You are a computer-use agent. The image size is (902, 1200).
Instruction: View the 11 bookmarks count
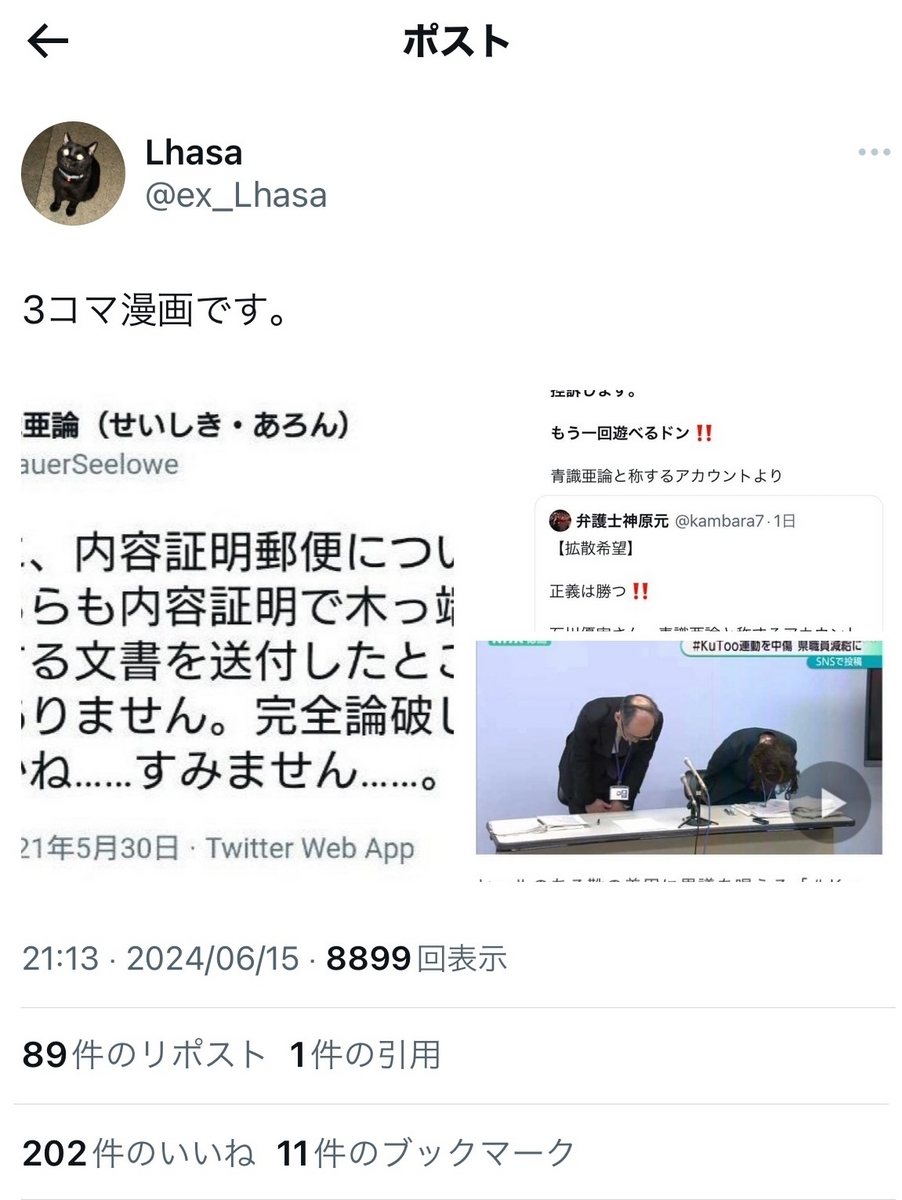click(x=426, y=1153)
